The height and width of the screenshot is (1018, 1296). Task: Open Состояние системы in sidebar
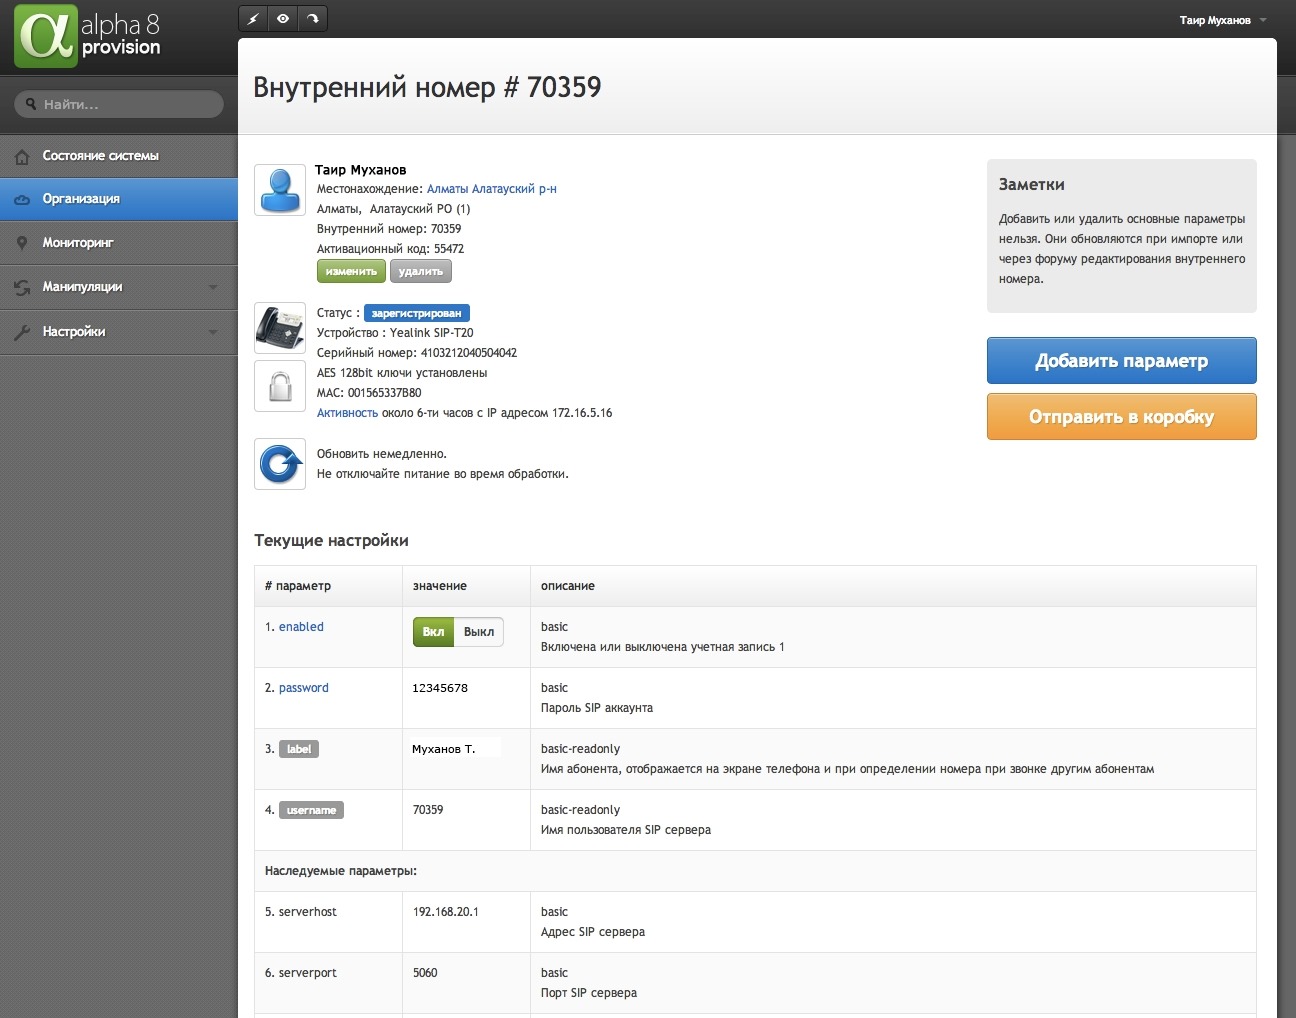point(119,156)
